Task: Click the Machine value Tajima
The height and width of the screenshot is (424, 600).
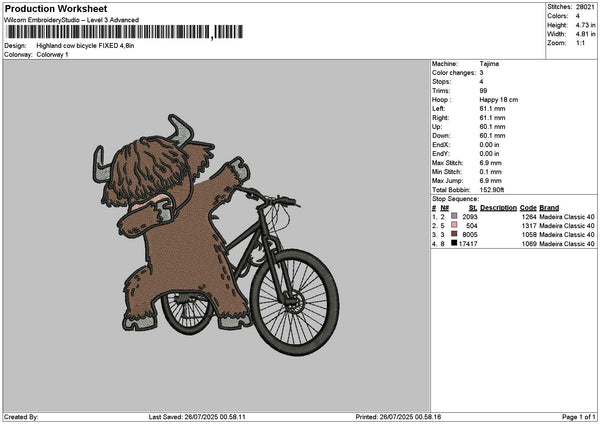Action: click(x=491, y=64)
